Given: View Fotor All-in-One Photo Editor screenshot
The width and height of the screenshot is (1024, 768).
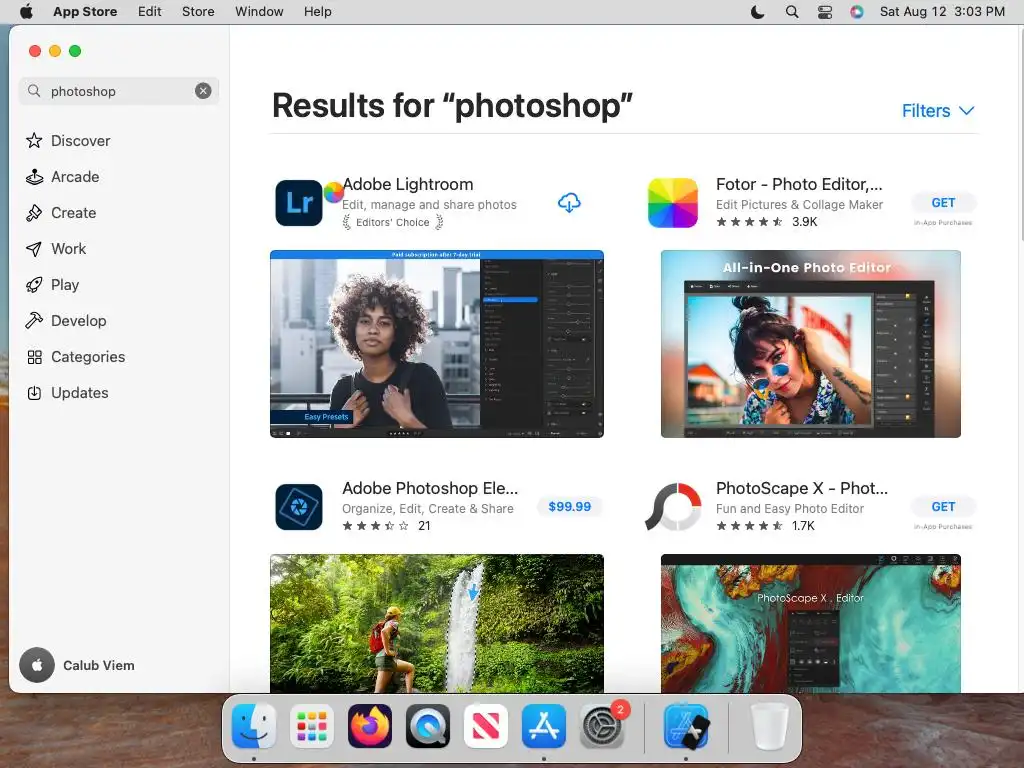Looking at the screenshot, I should 810,344.
